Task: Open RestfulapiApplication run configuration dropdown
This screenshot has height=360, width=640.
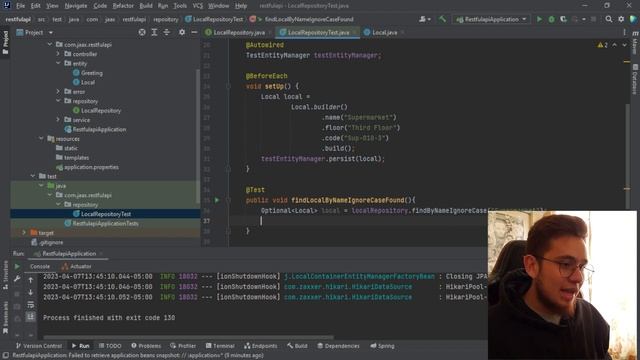Action: (x=491, y=19)
